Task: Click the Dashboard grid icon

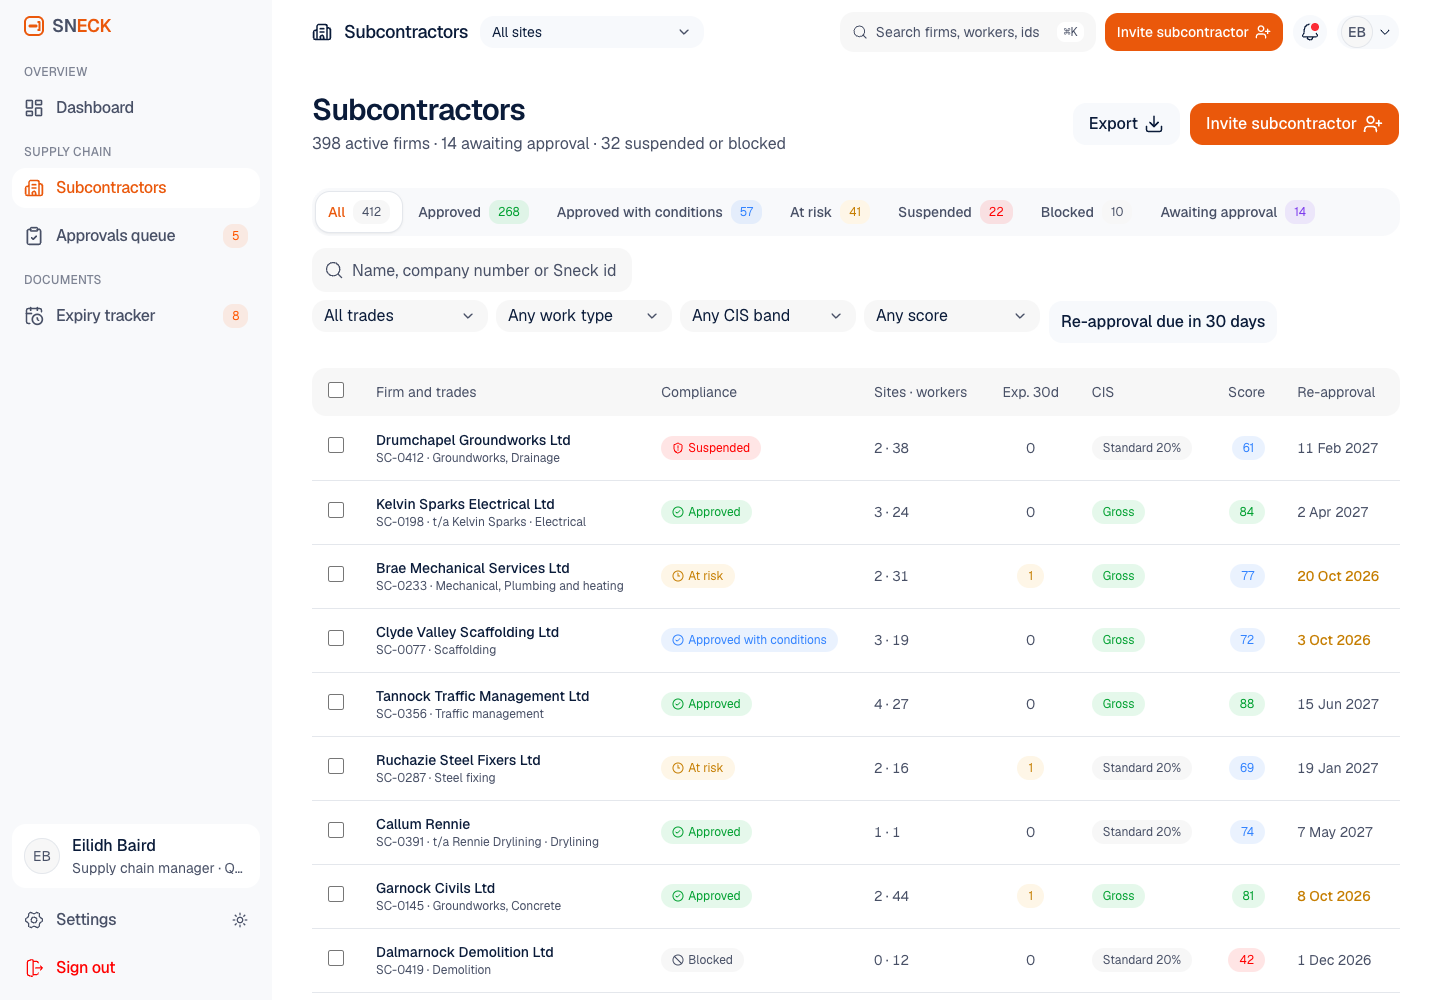Action: coord(34,108)
